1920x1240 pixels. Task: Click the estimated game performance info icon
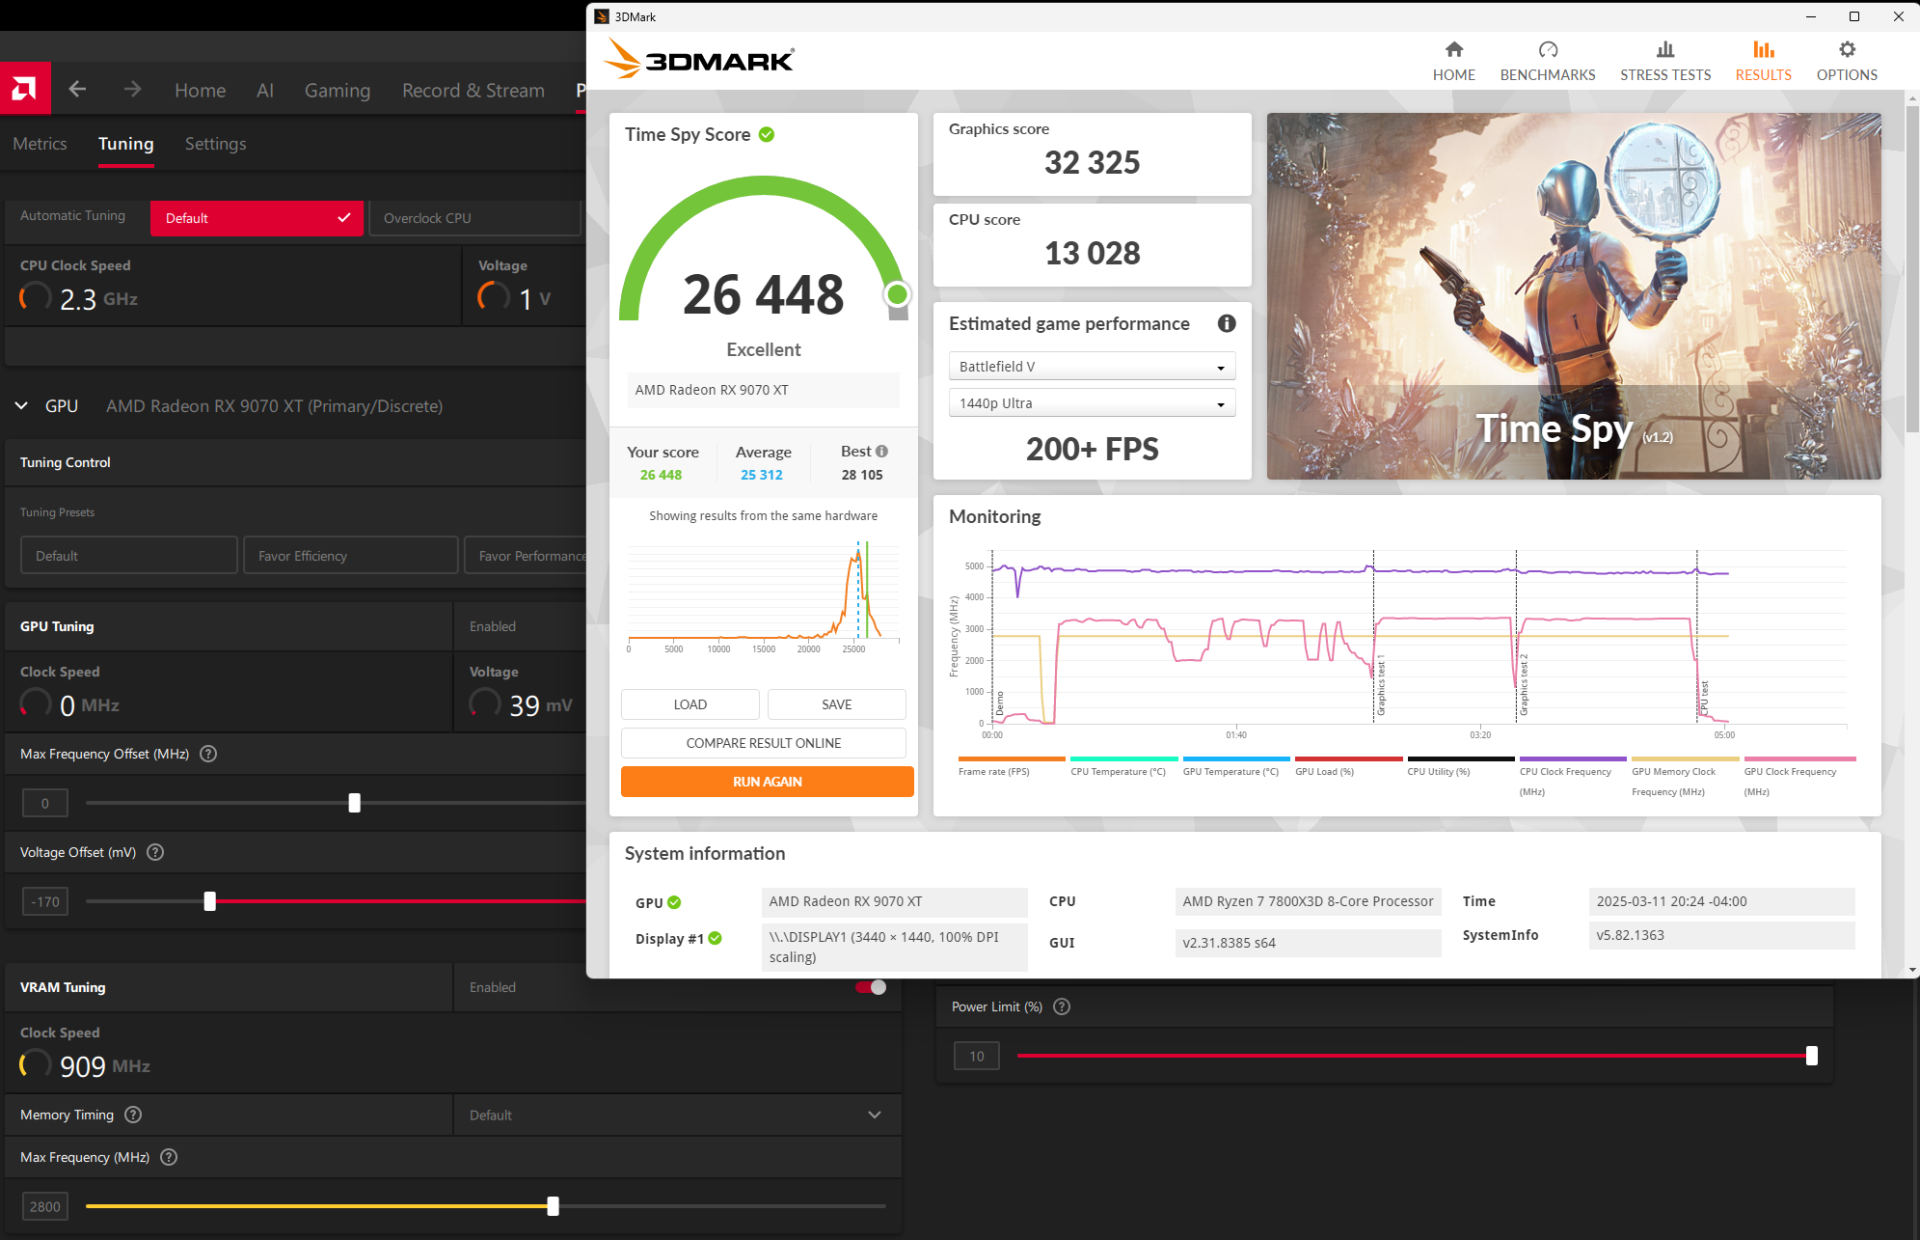pyautogui.click(x=1226, y=323)
